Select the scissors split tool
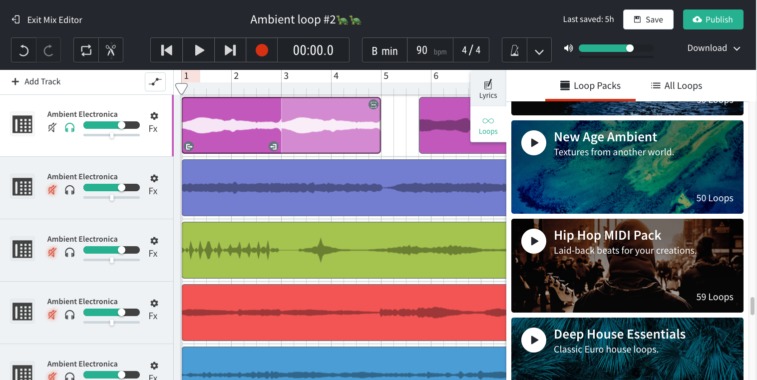The height and width of the screenshot is (380, 757). [111, 50]
